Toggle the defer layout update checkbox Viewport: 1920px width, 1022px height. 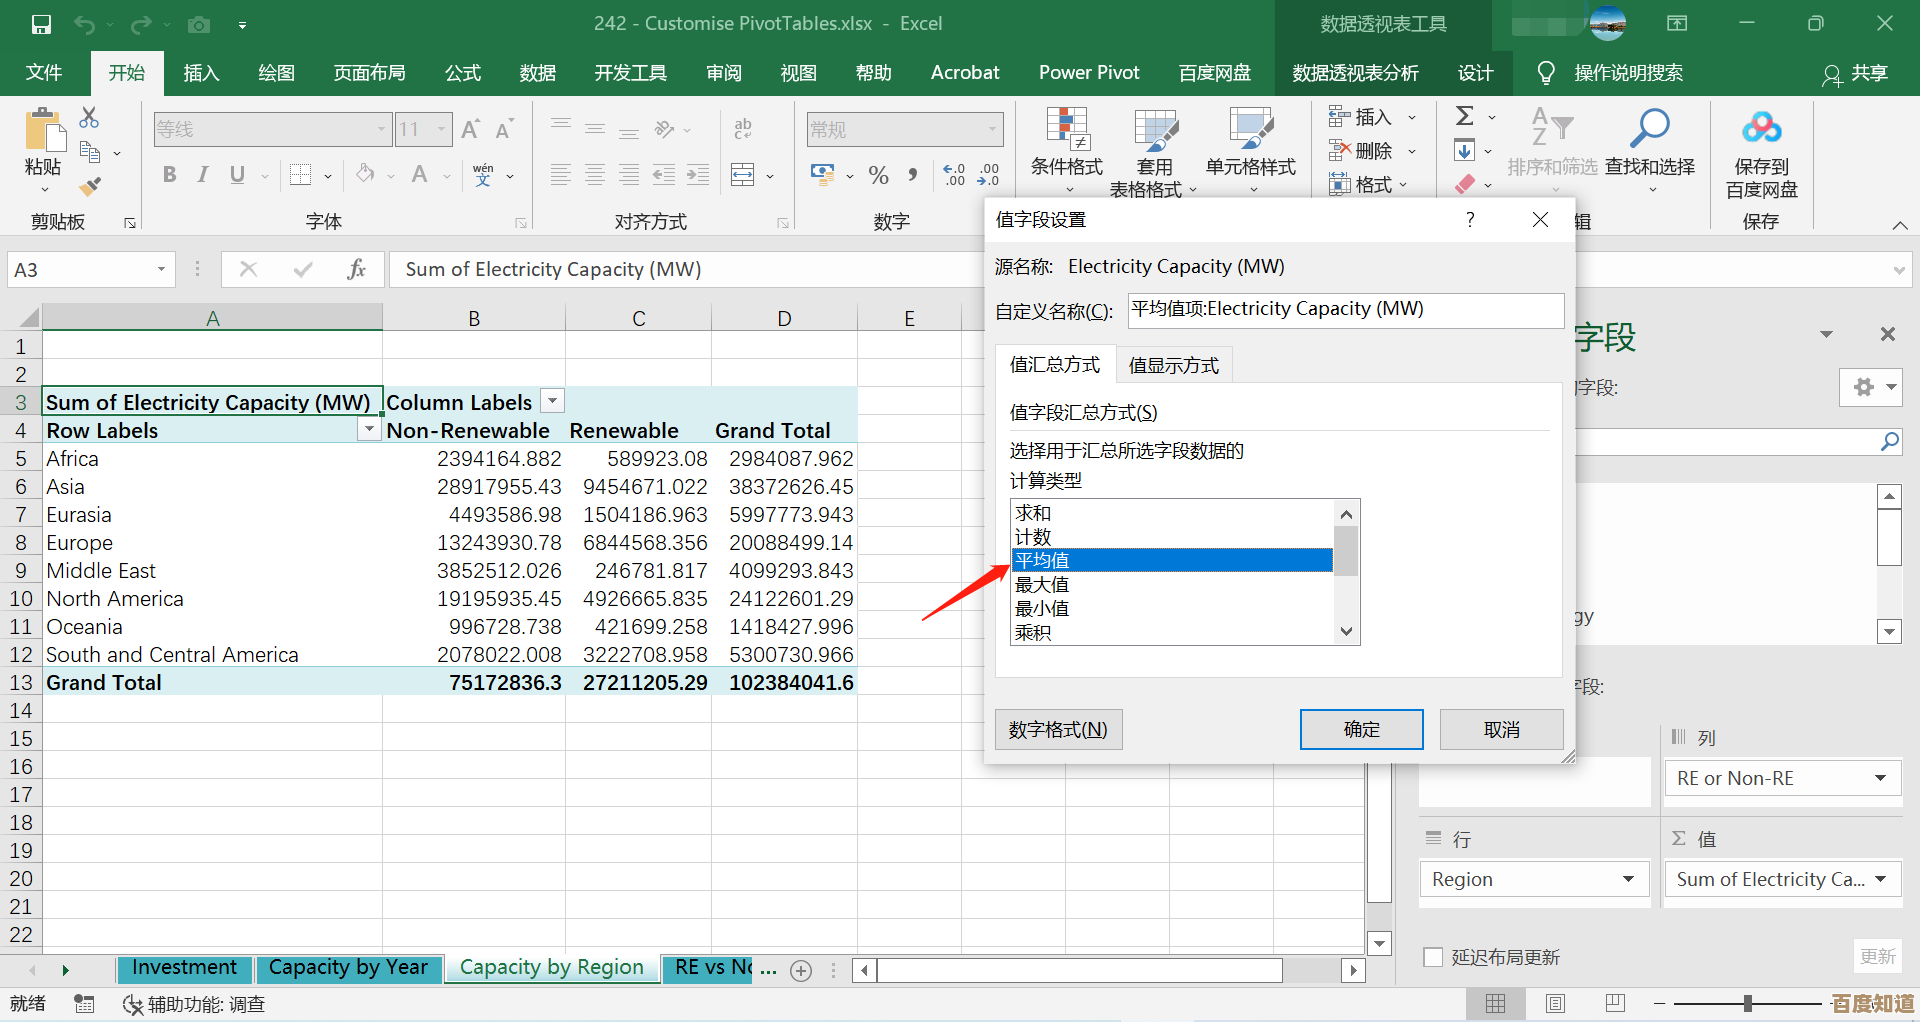tap(1433, 957)
